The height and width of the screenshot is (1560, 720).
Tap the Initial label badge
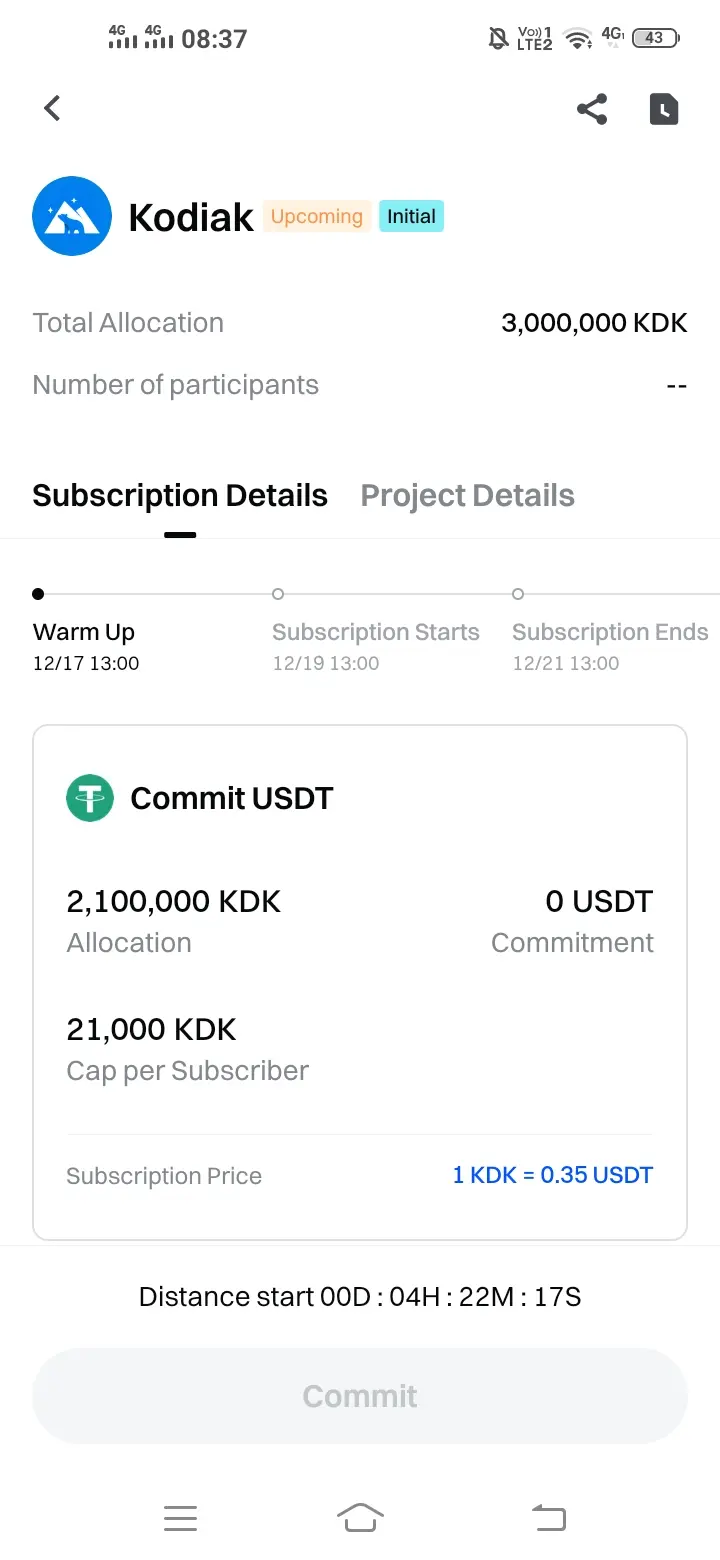(x=411, y=217)
